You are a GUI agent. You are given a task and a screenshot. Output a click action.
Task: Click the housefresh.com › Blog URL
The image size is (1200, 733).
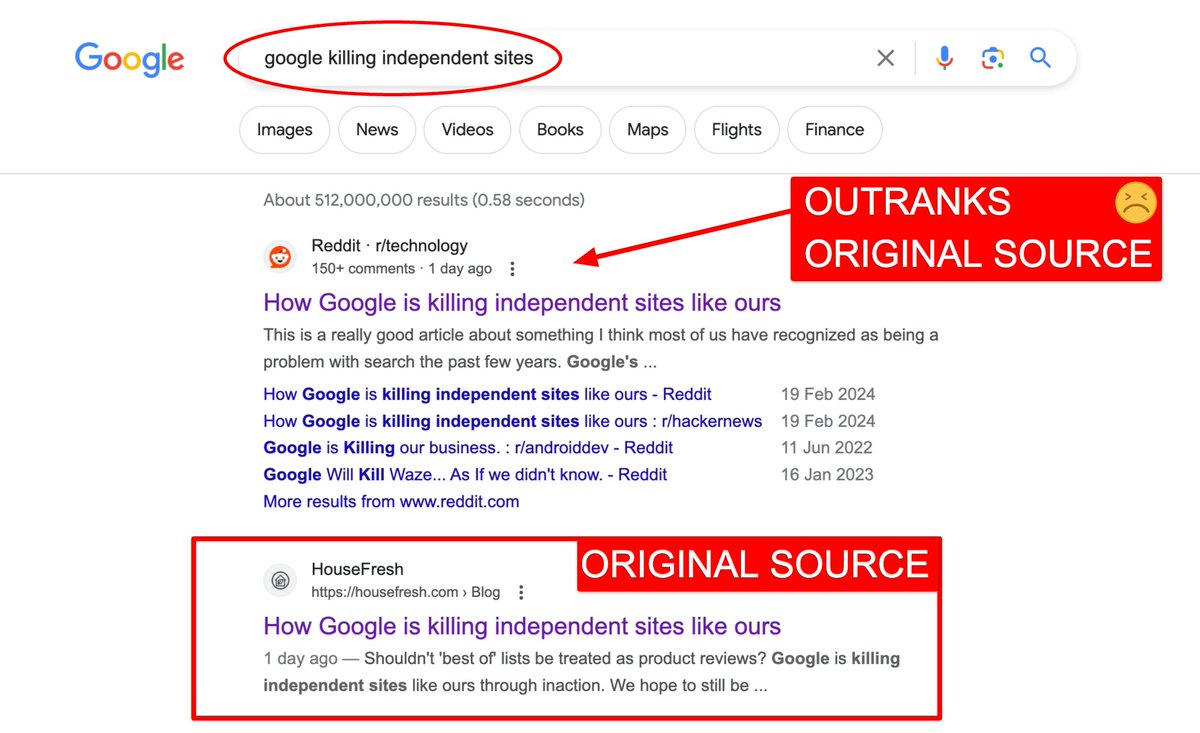click(x=406, y=592)
